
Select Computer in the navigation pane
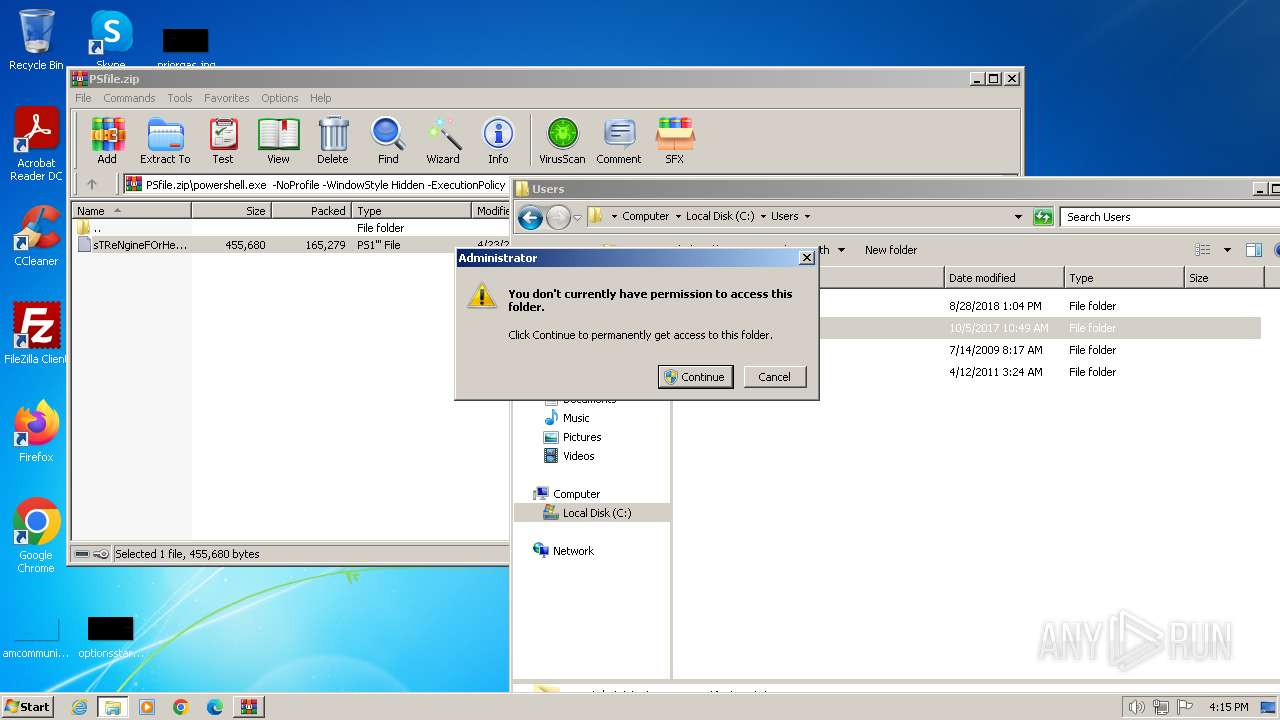click(x=566, y=494)
